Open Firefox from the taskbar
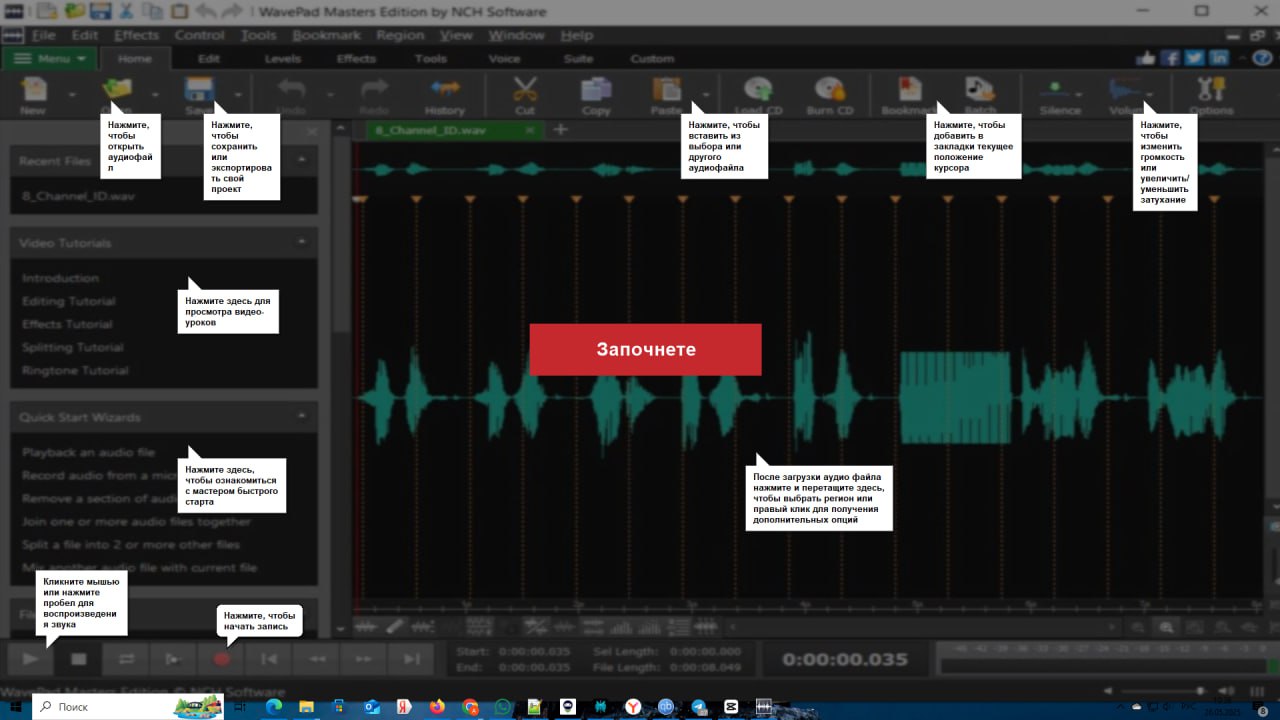The width and height of the screenshot is (1280, 720). 437,707
